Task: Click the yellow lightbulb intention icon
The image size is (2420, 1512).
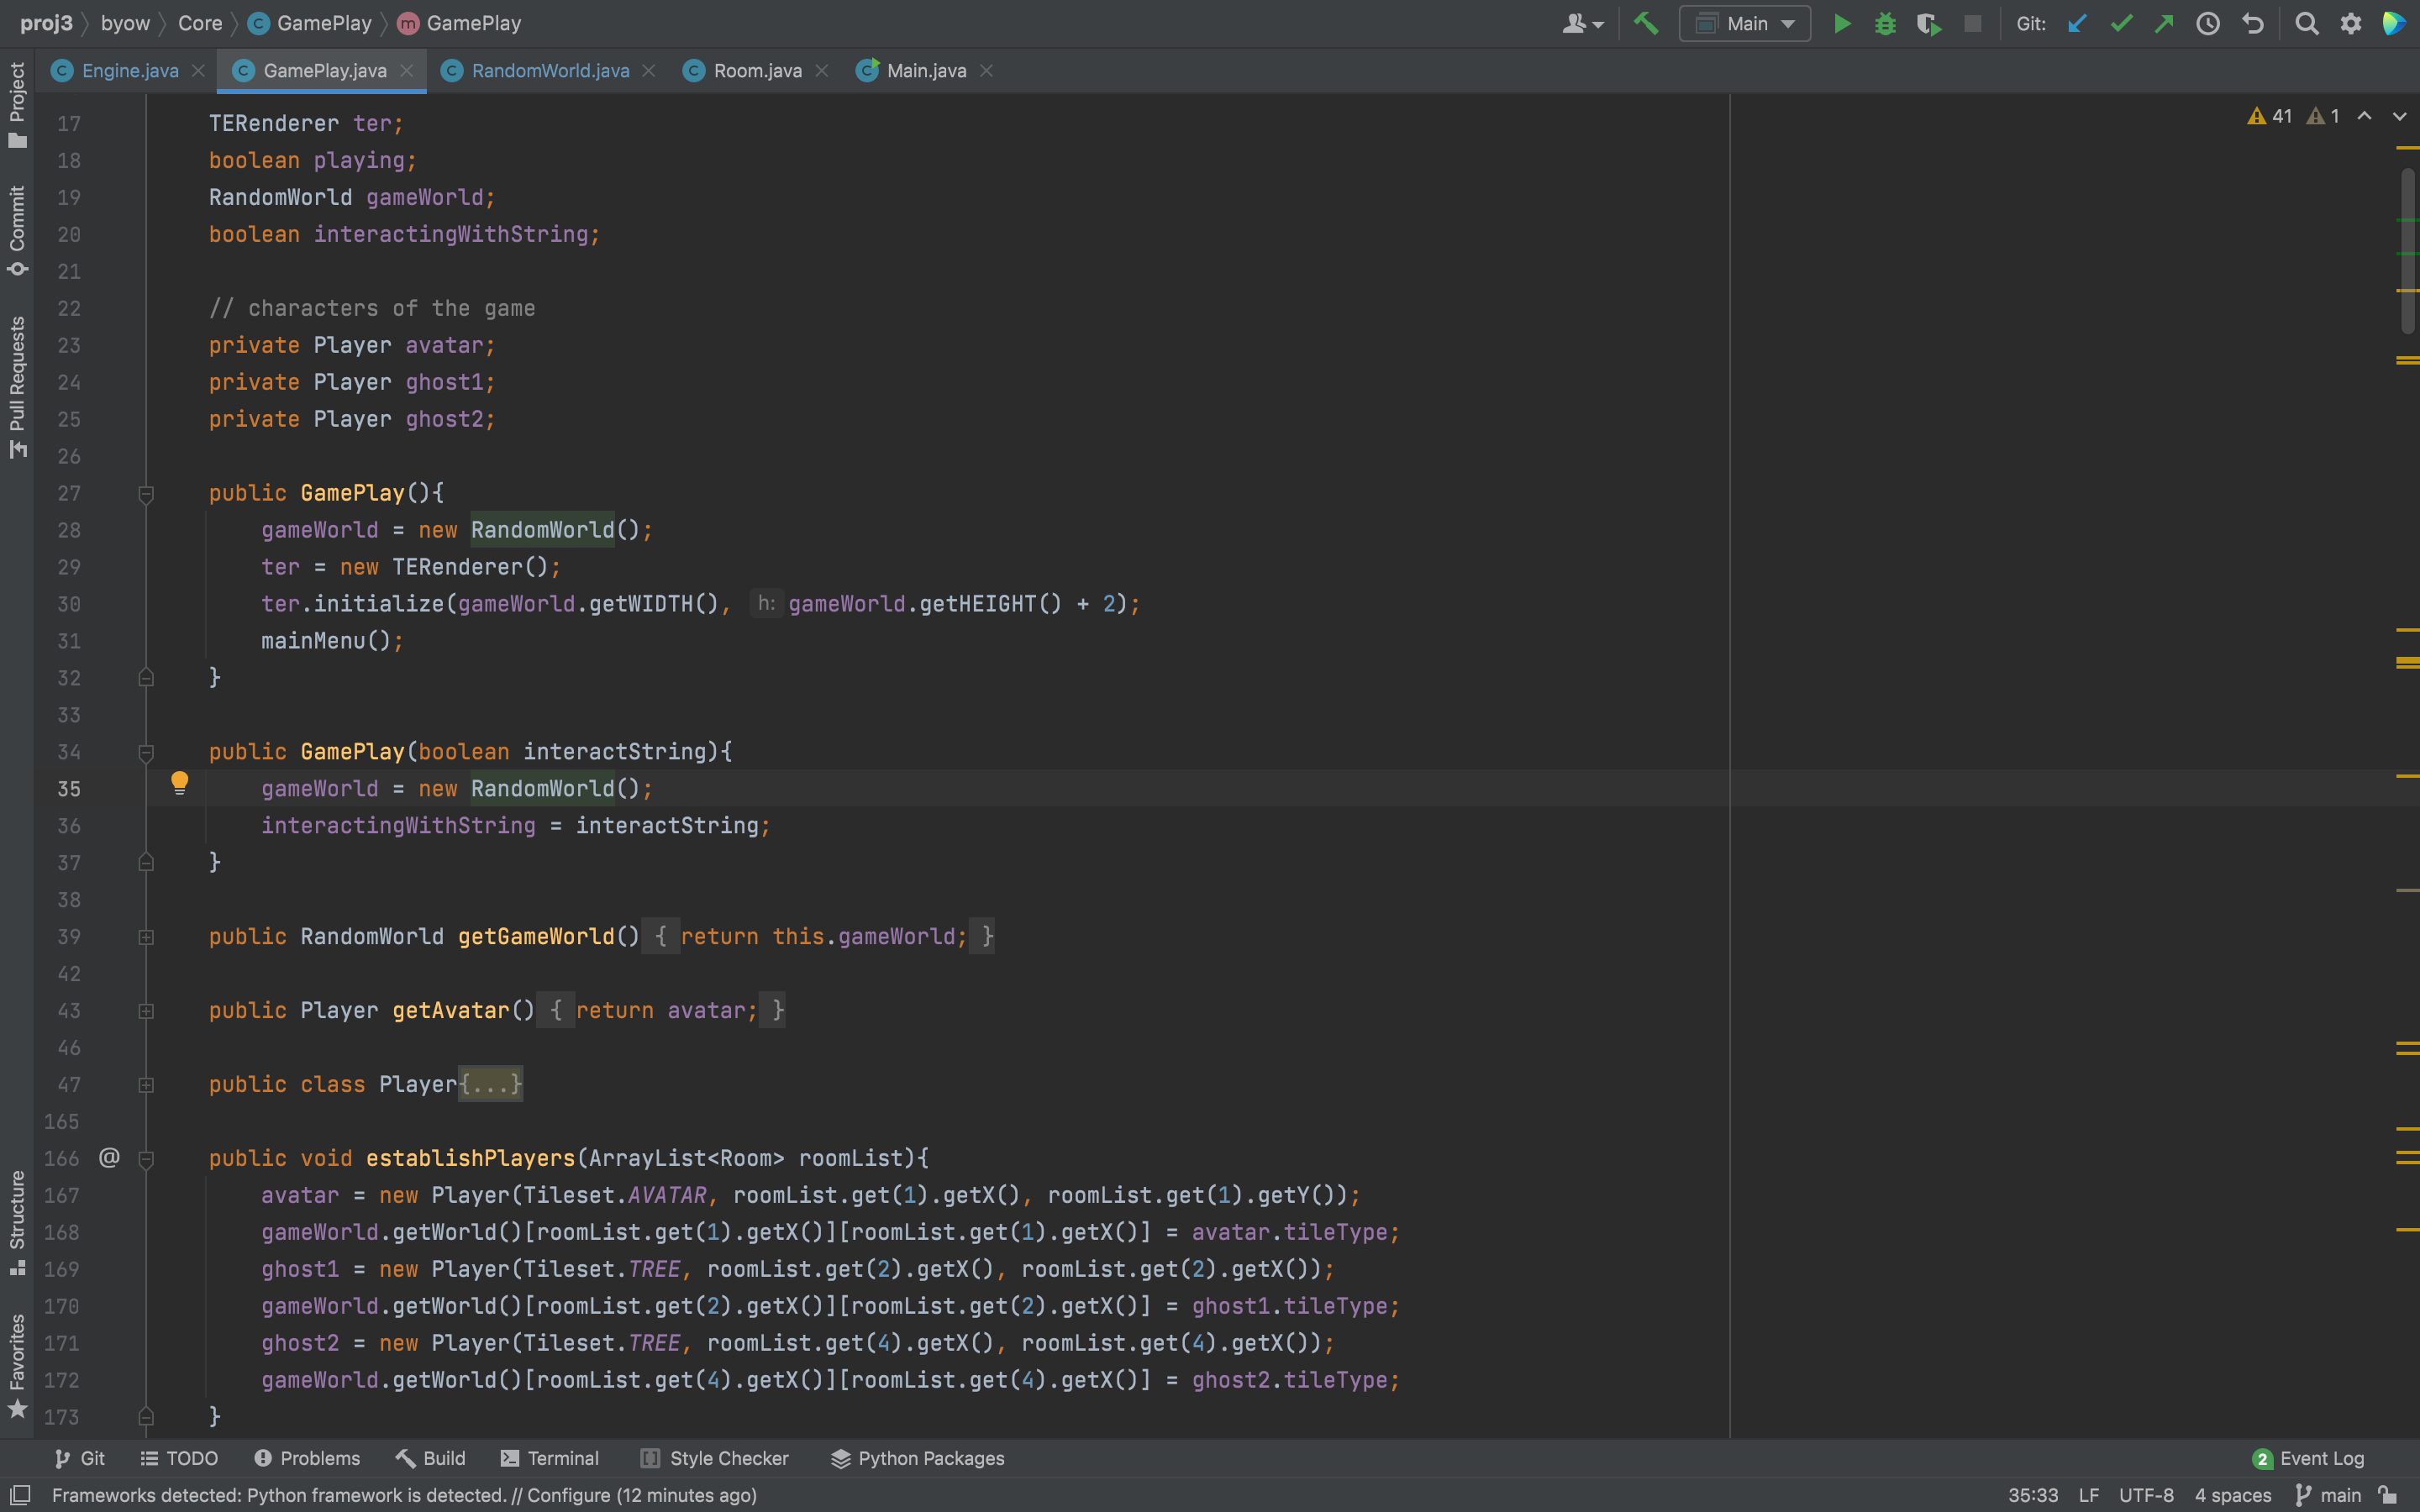Action: [179, 782]
